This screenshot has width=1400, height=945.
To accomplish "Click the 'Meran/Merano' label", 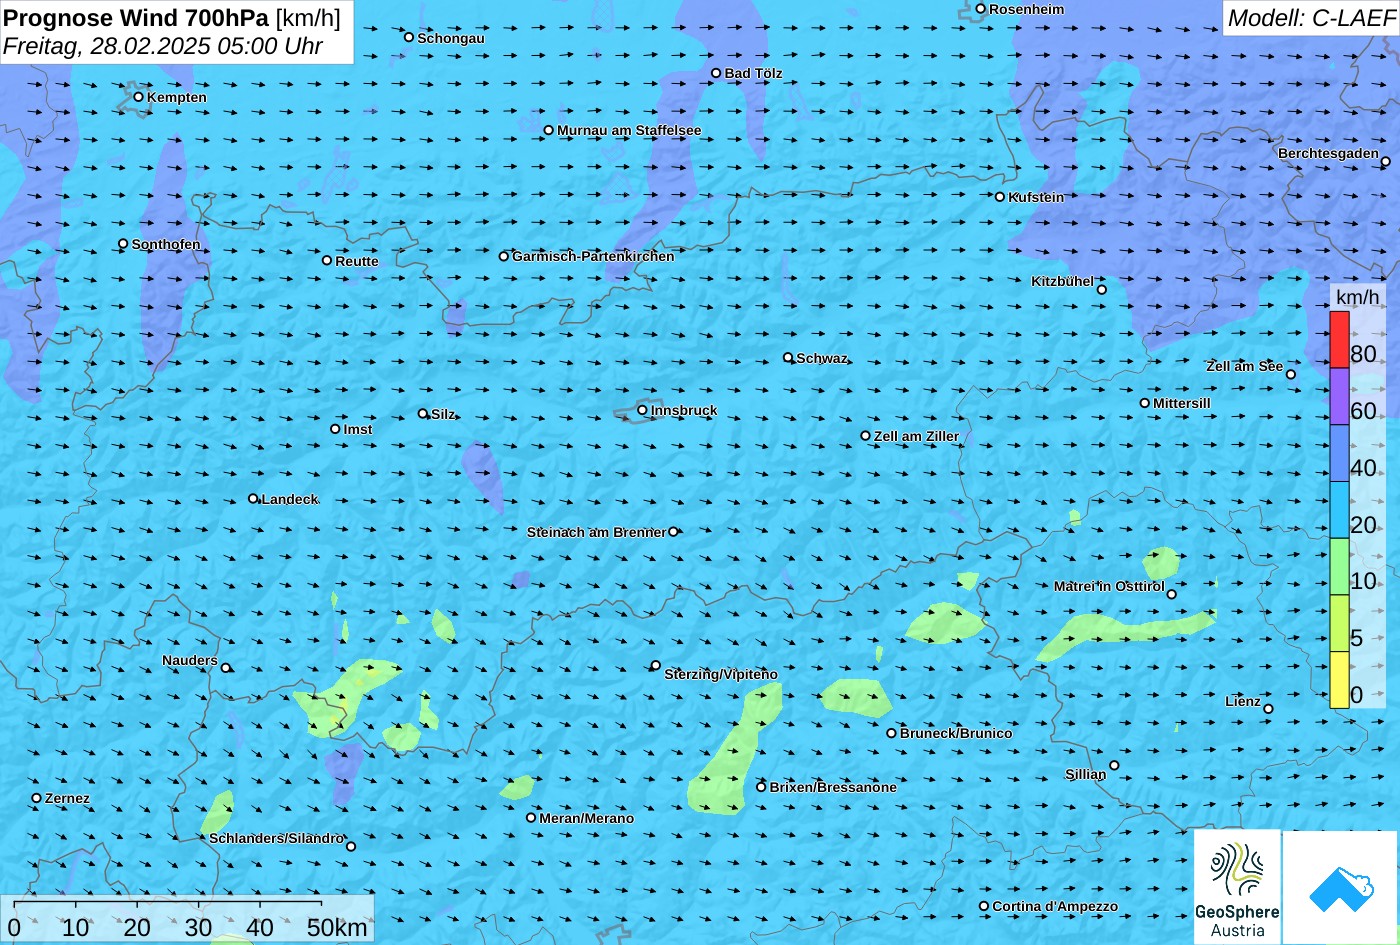I will point(587,818).
